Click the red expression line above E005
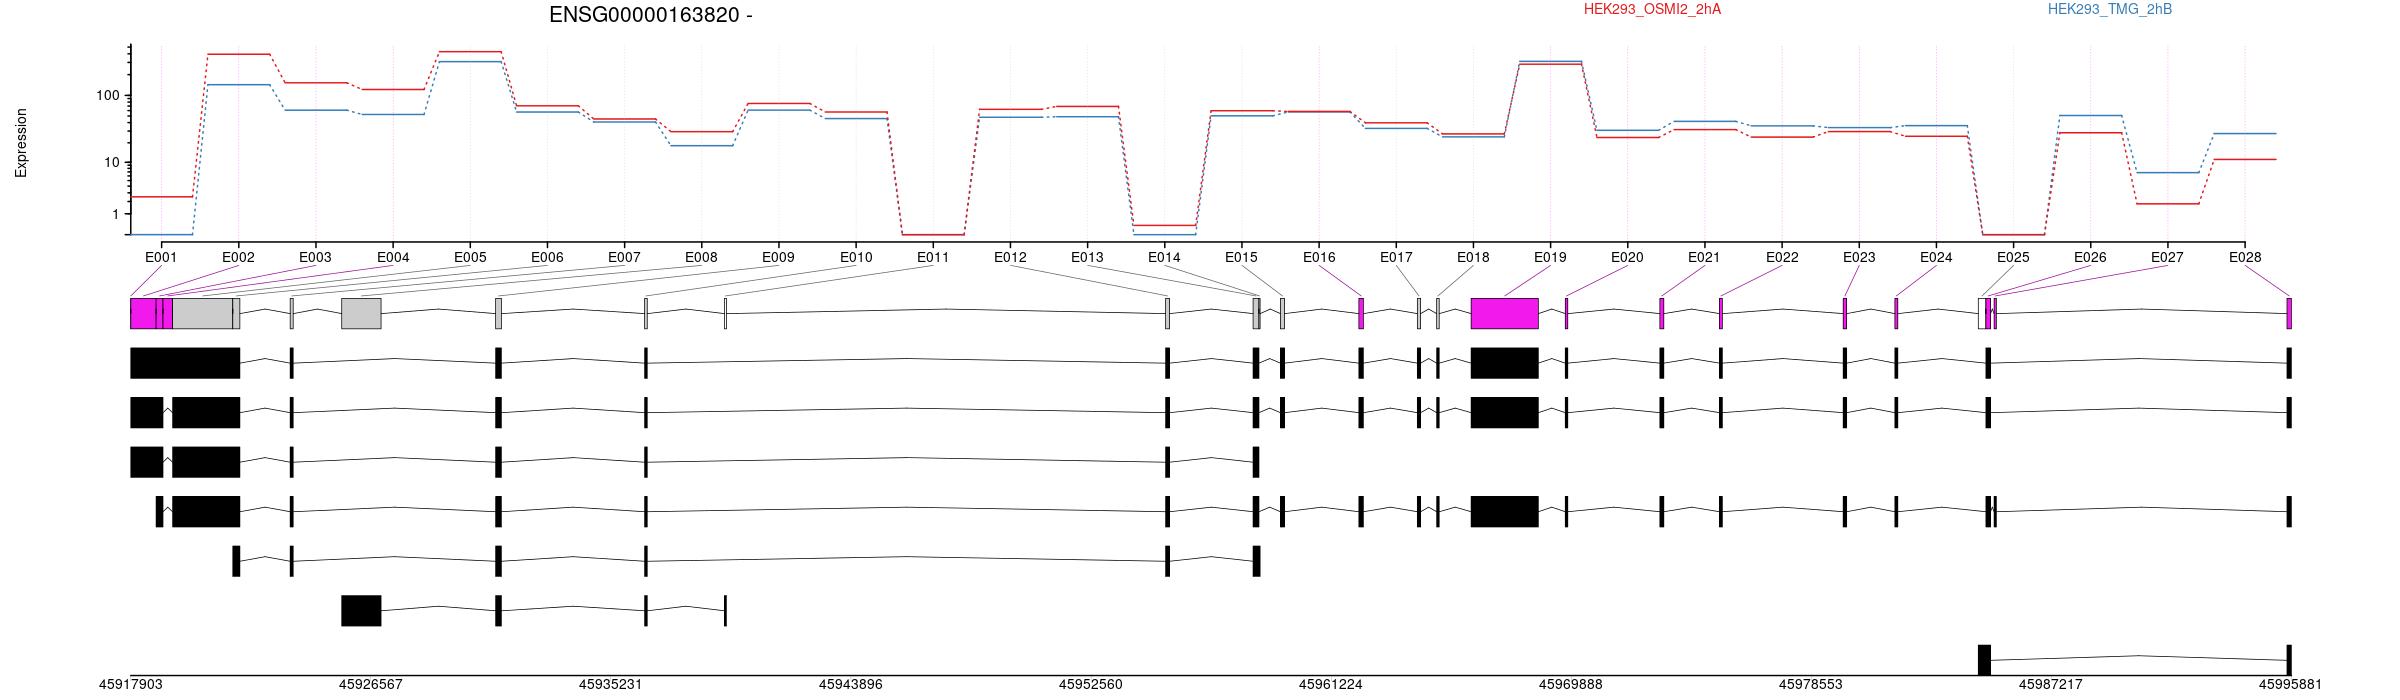 point(470,51)
